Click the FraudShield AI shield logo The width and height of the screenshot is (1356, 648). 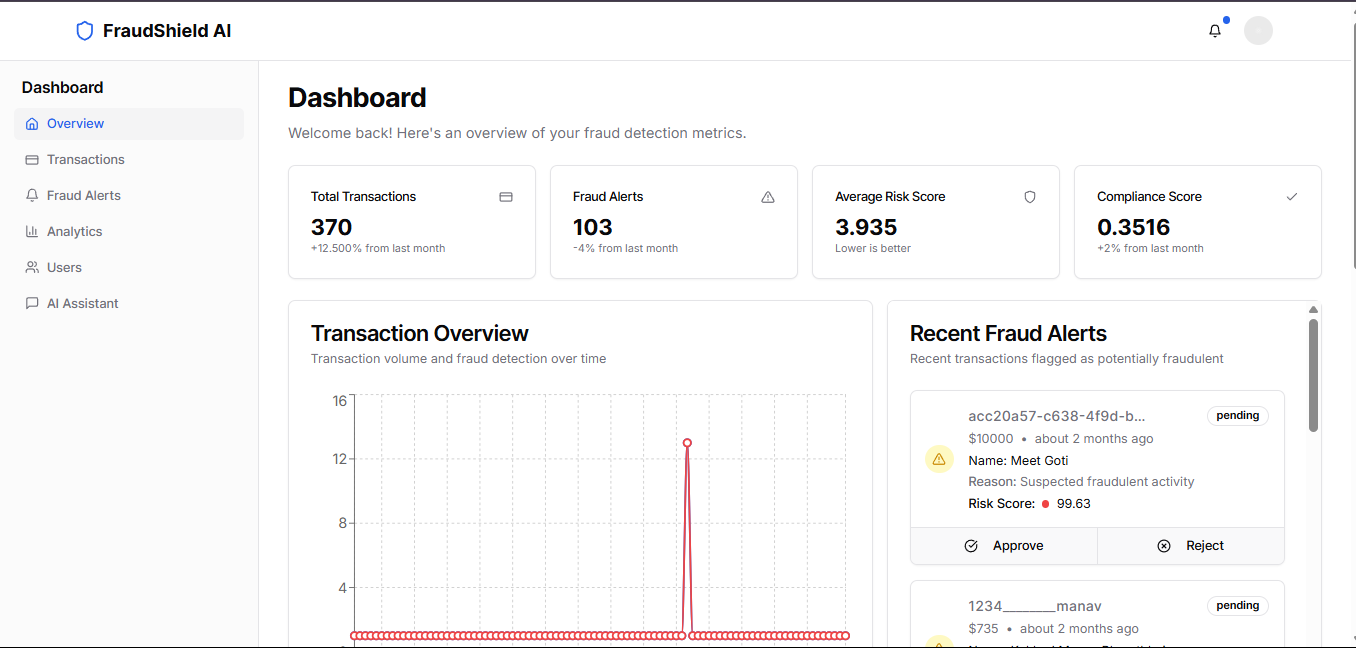coord(85,31)
